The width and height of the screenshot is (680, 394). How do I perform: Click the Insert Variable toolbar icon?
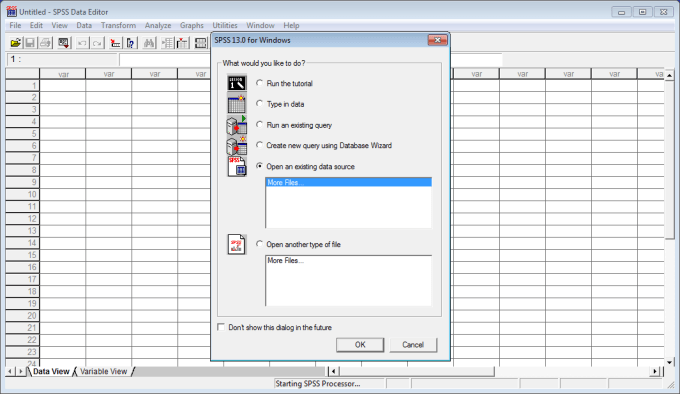[183, 42]
